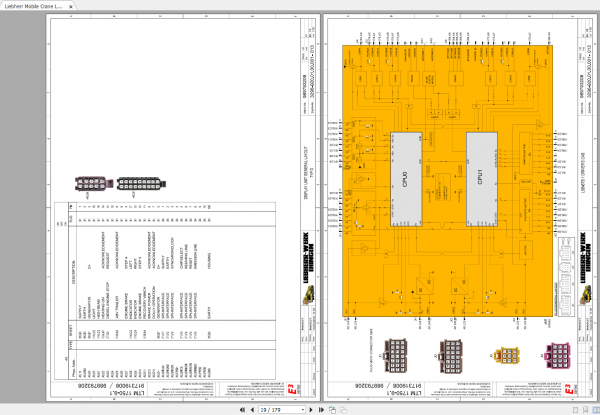
Task: Switch to single page view layout
Action: (x=576, y=410)
